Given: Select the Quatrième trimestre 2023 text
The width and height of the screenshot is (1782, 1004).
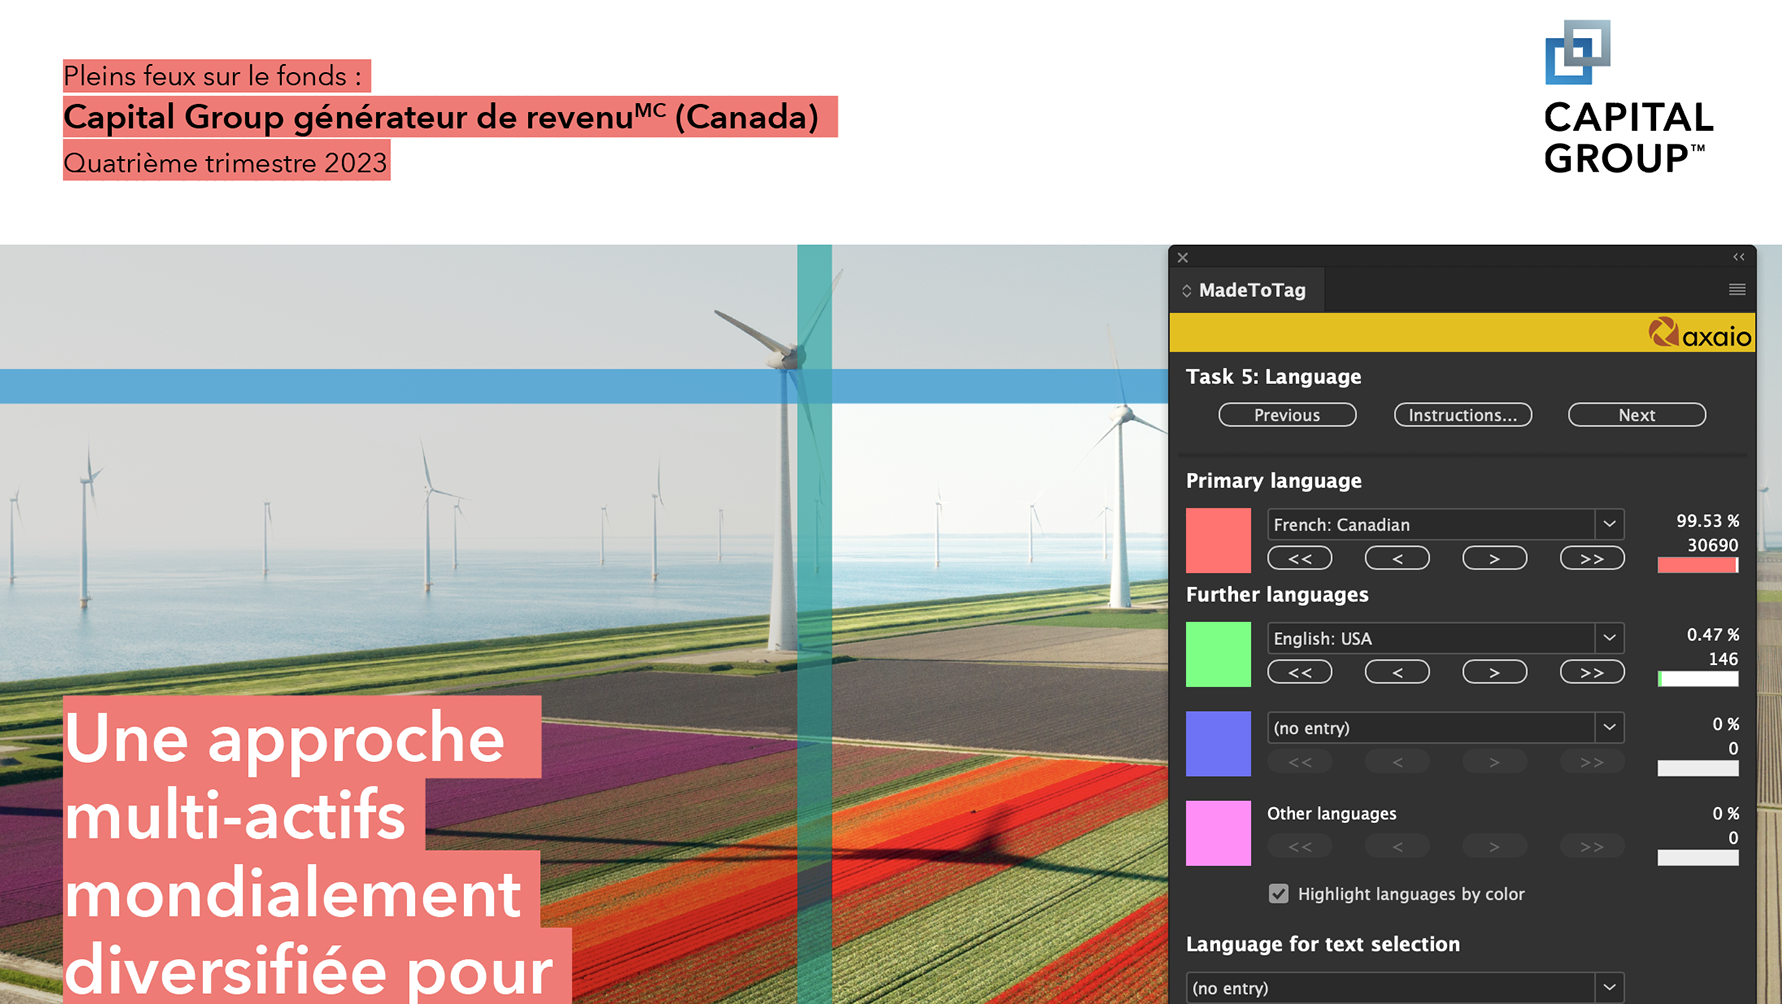Looking at the screenshot, I should (x=226, y=162).
